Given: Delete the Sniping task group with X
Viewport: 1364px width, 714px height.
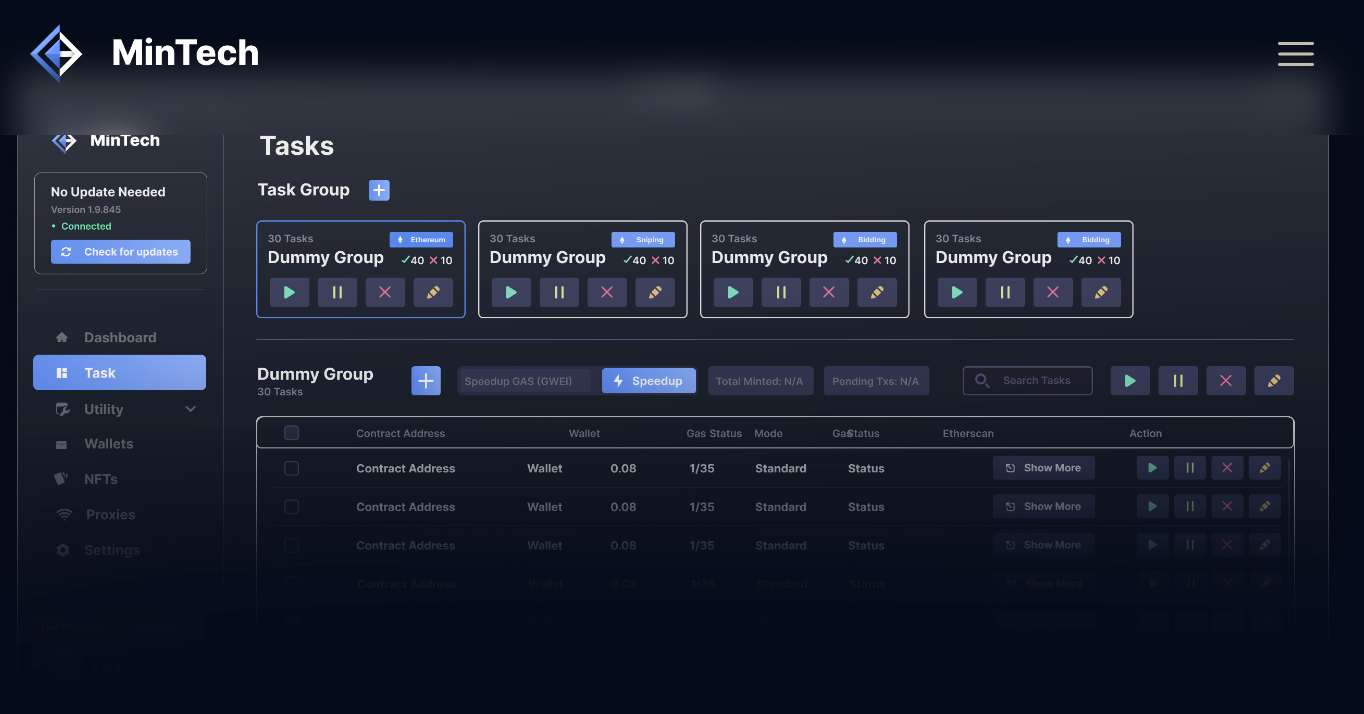Looking at the screenshot, I should click(x=607, y=293).
